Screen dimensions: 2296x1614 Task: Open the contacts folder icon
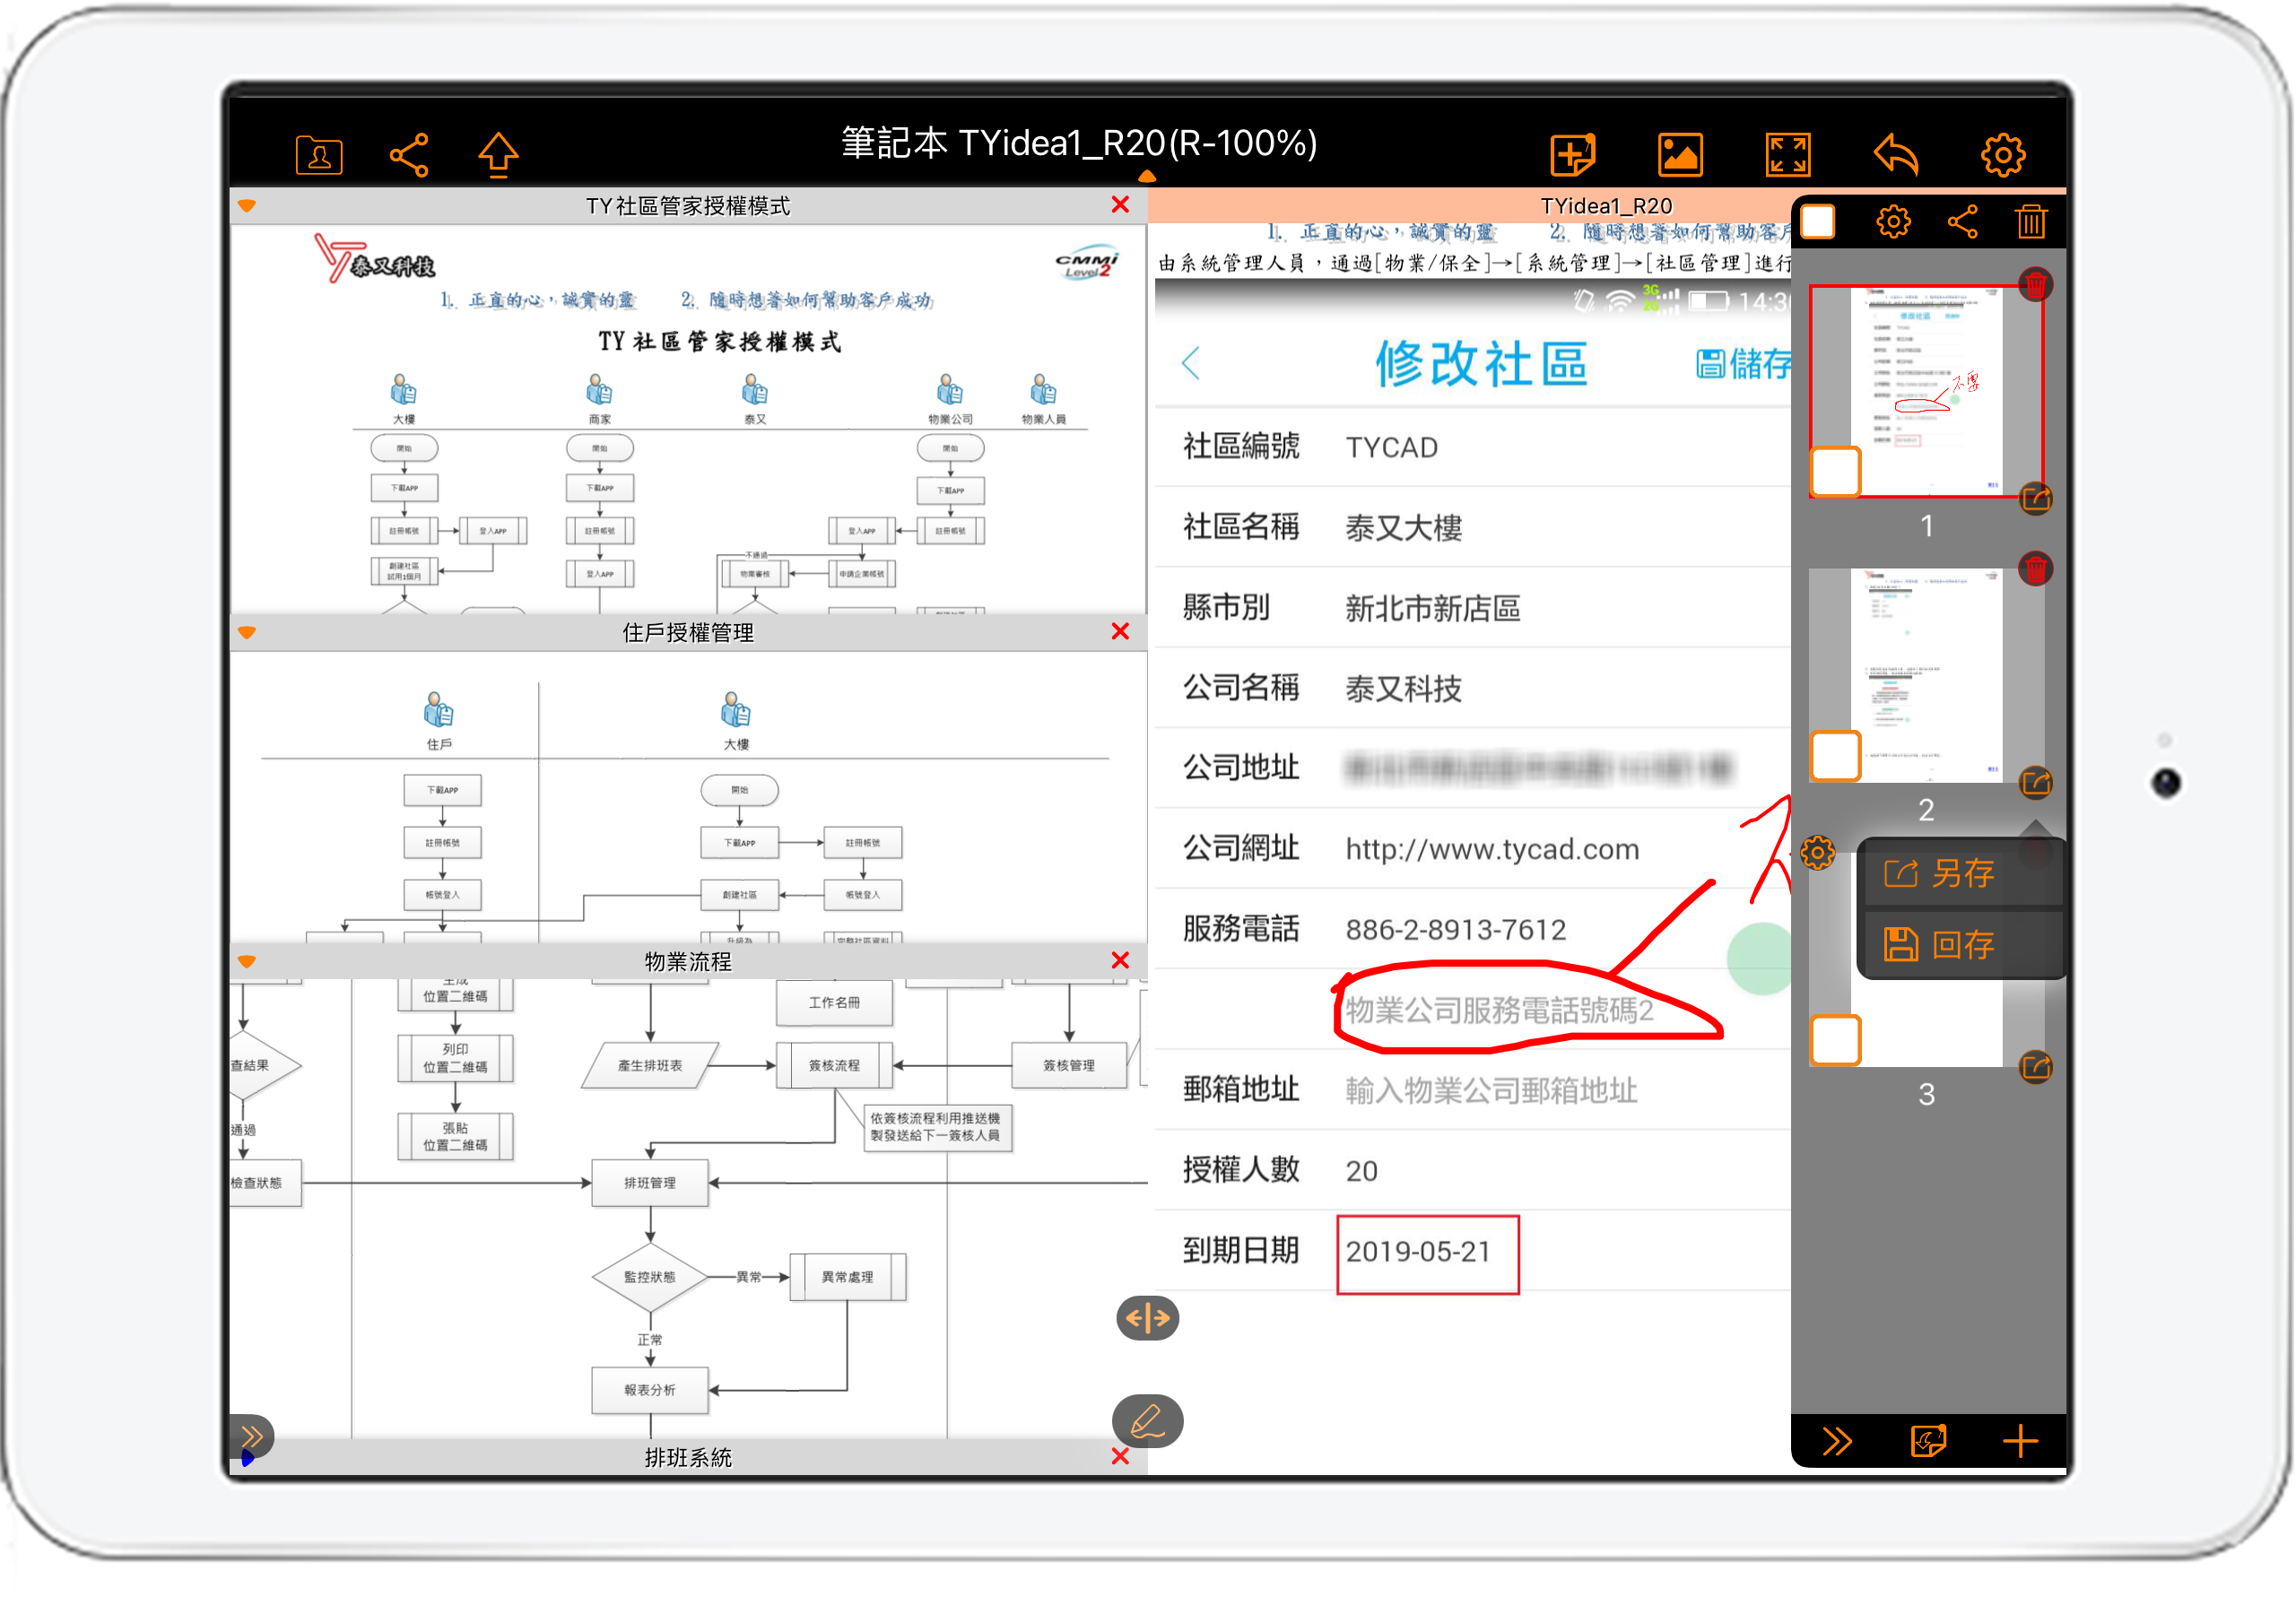pos(319,155)
